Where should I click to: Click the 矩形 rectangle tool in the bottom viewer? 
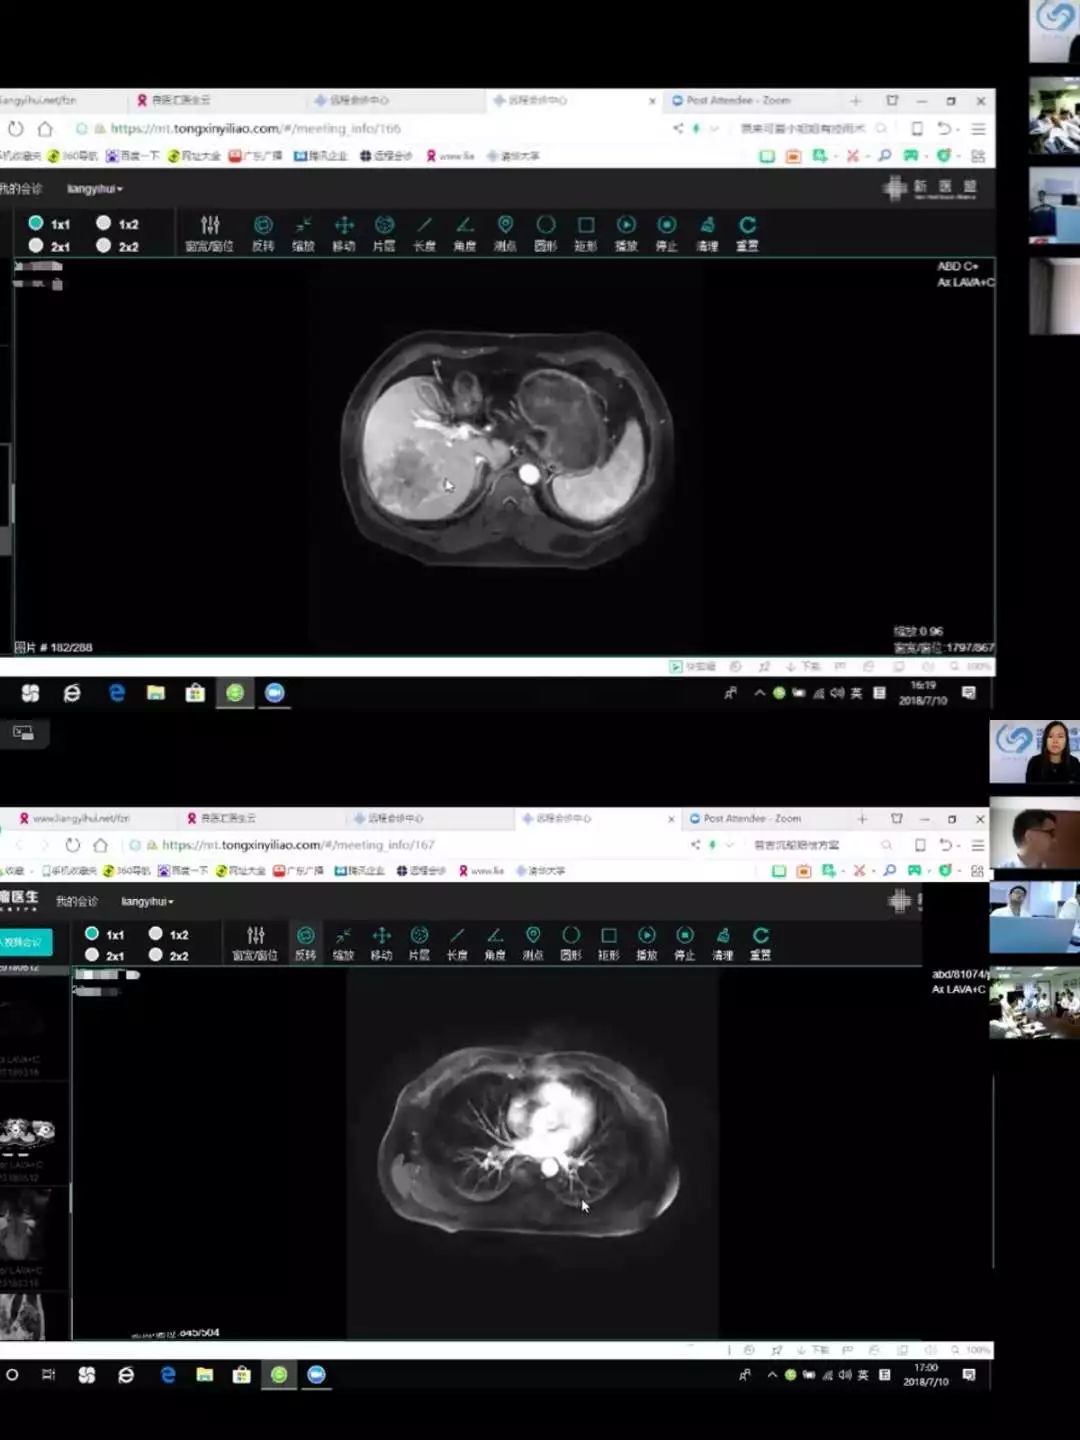pyautogui.click(x=608, y=943)
